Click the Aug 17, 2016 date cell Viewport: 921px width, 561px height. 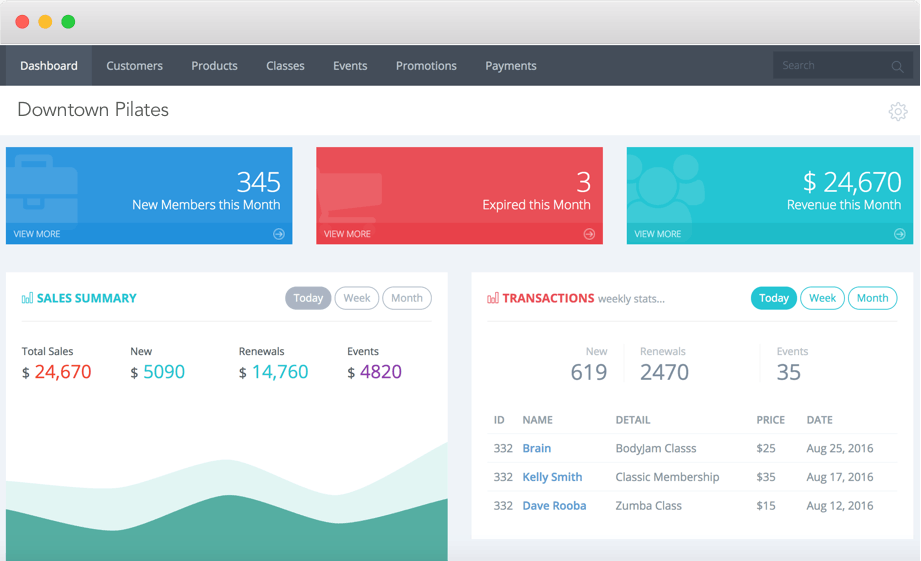tap(840, 477)
